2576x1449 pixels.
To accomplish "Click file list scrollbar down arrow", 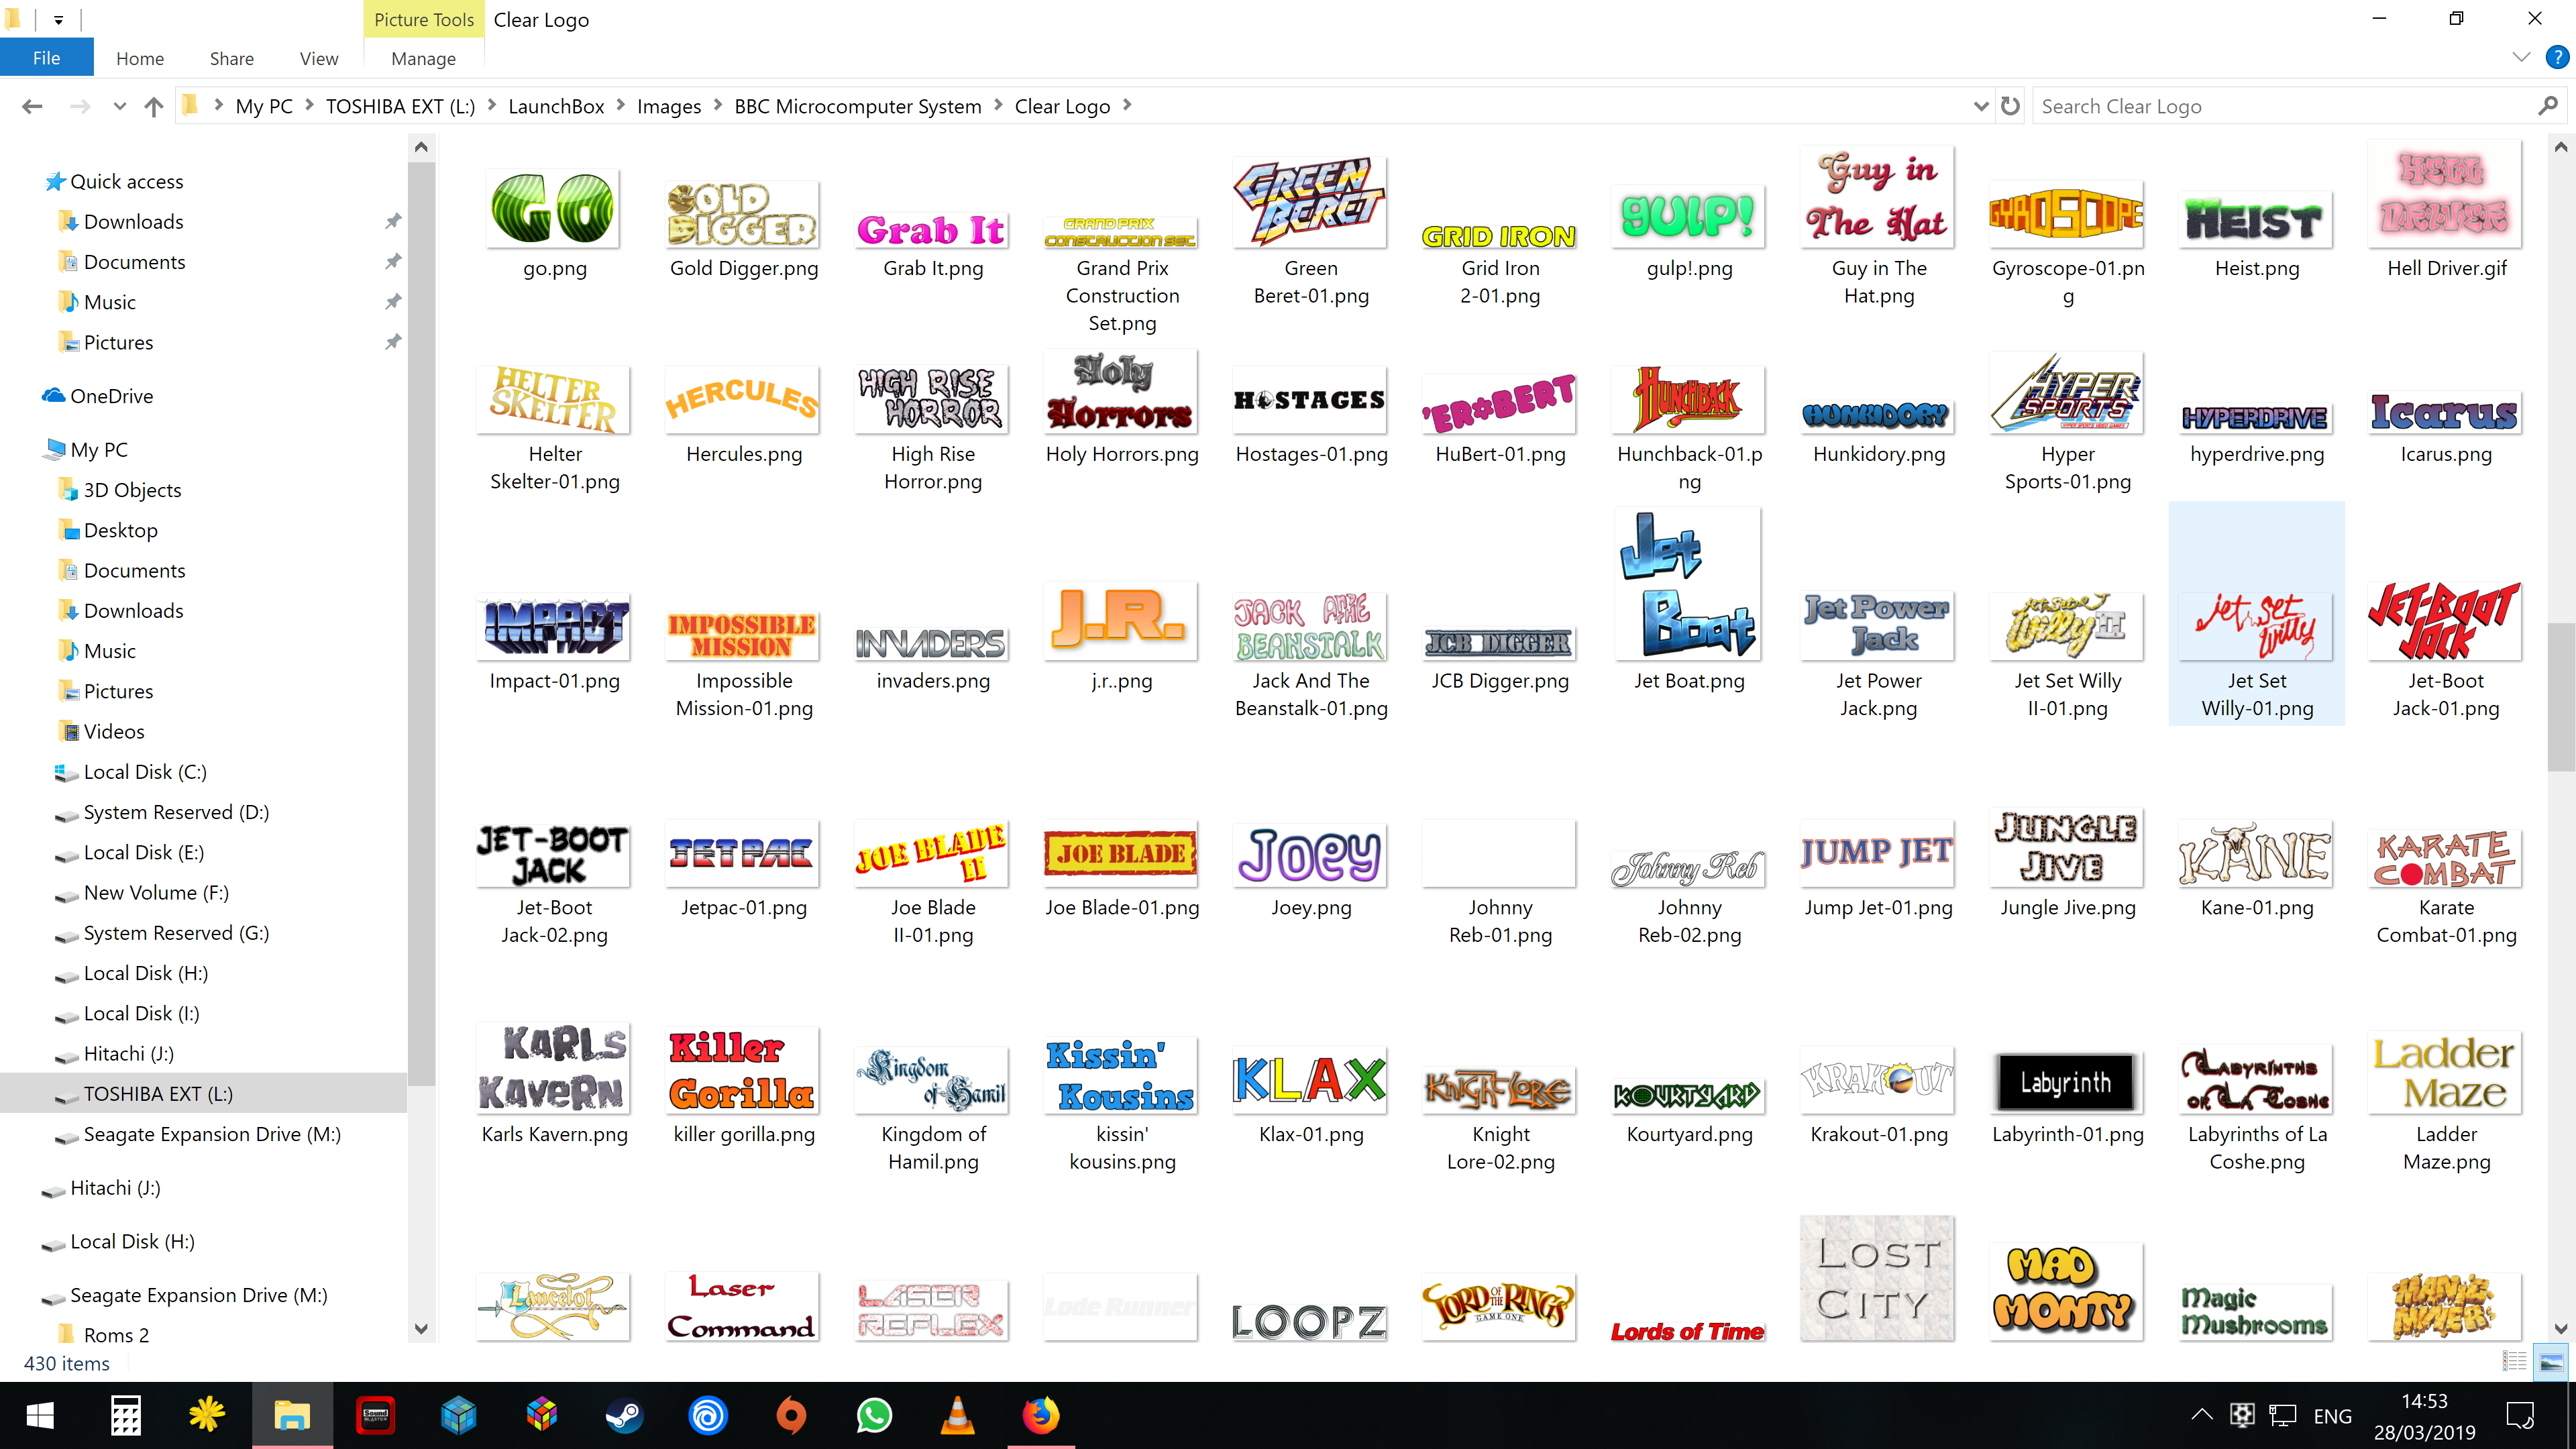I will pos(2560,1329).
